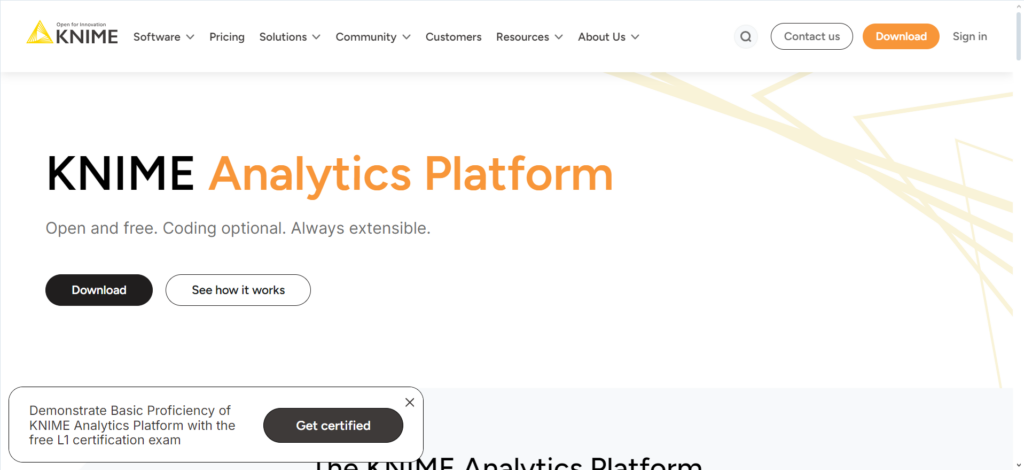Click the Get certified button
1024x470 pixels.
(x=333, y=426)
